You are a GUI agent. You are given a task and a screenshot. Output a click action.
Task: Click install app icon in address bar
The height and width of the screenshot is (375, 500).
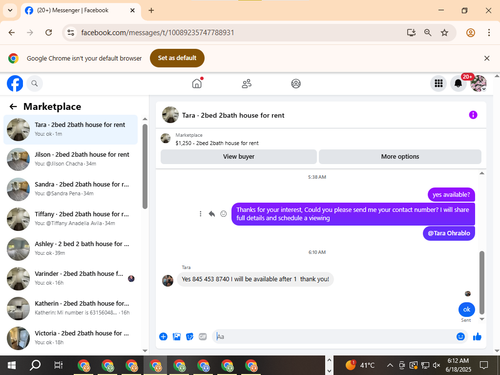[x=411, y=33]
